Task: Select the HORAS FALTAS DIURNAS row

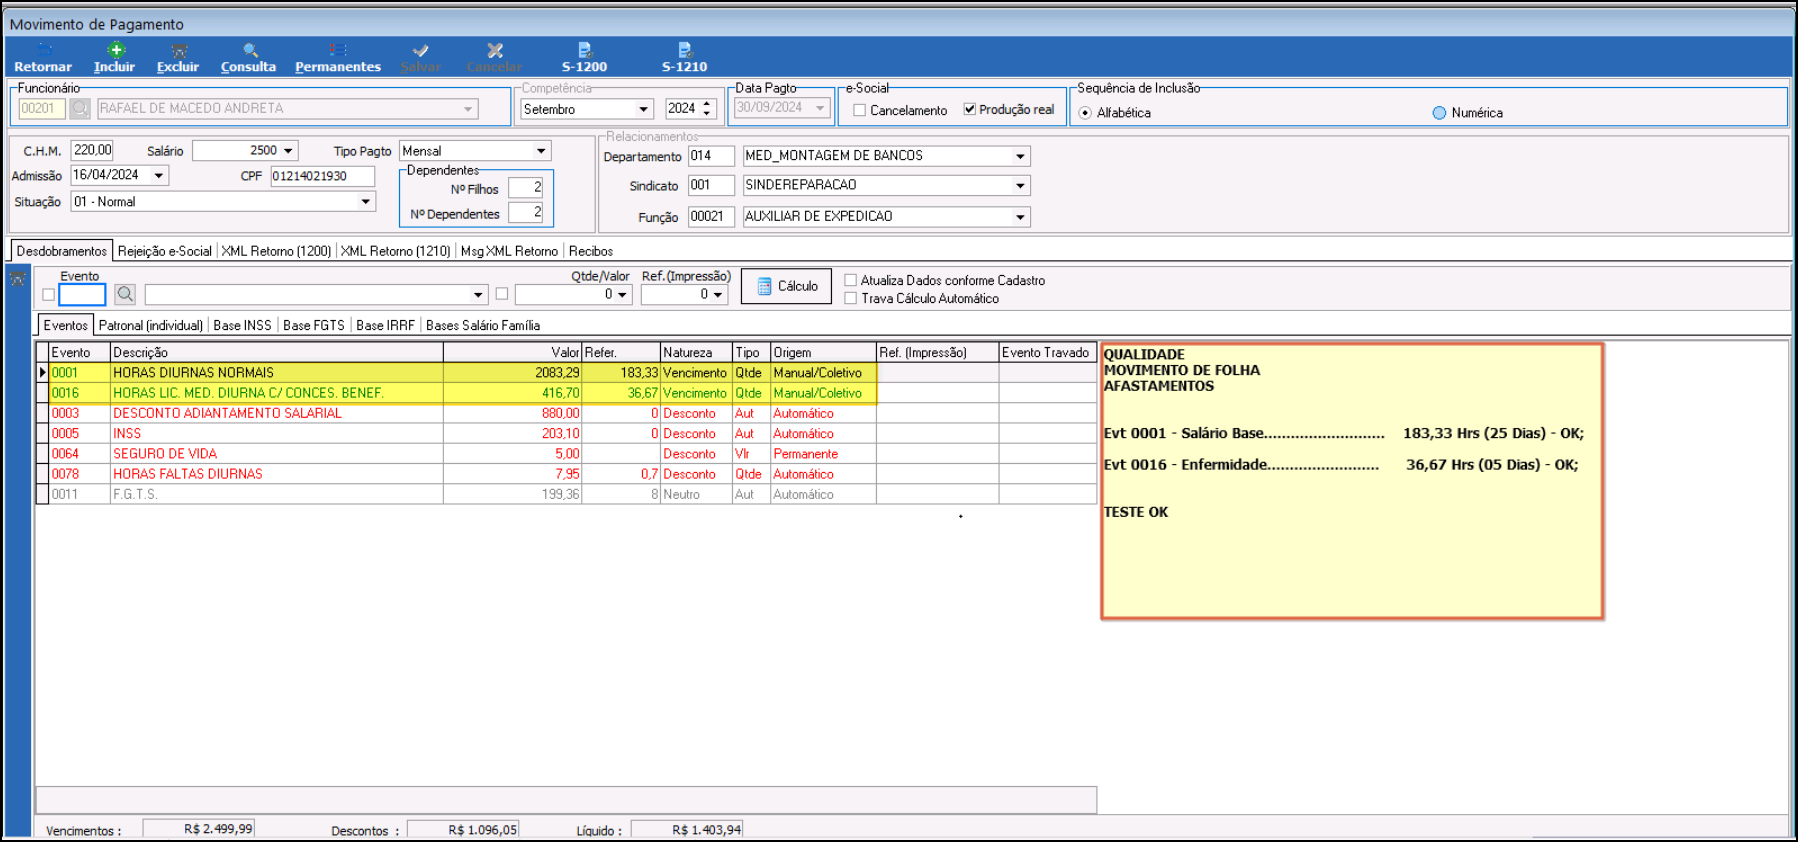Action: pyautogui.click(x=567, y=474)
